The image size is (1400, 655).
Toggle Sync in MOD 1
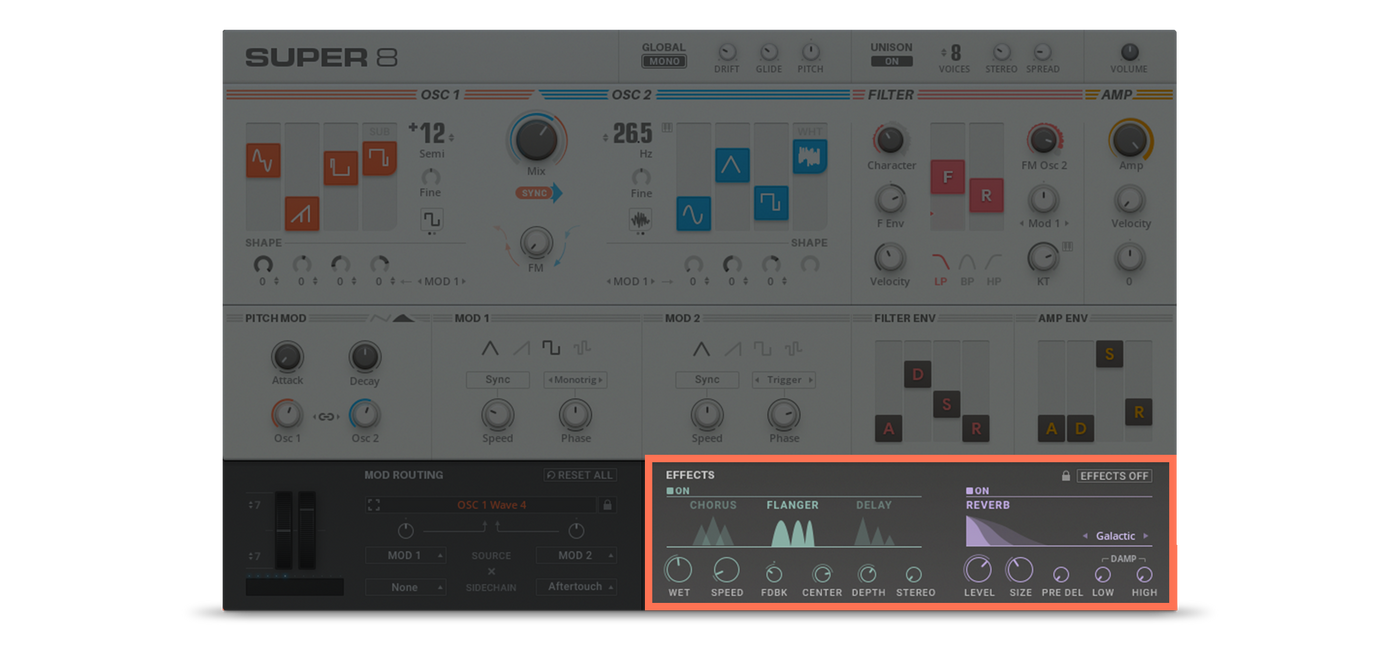[498, 380]
